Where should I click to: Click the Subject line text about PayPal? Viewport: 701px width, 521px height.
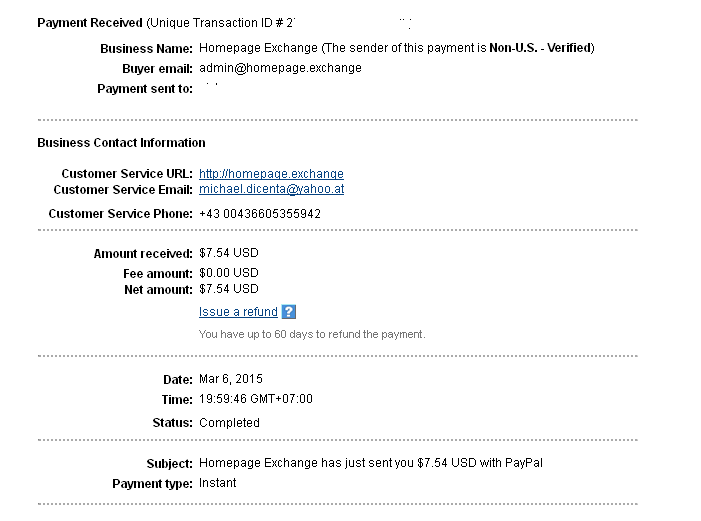pos(370,463)
